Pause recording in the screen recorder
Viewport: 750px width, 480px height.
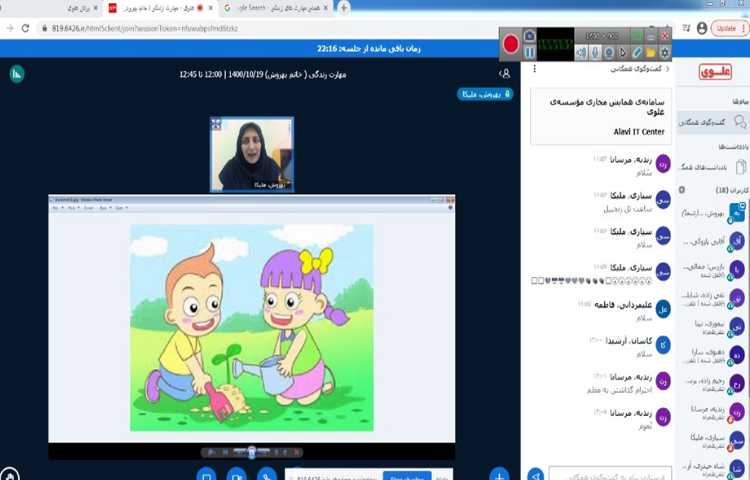tap(529, 52)
